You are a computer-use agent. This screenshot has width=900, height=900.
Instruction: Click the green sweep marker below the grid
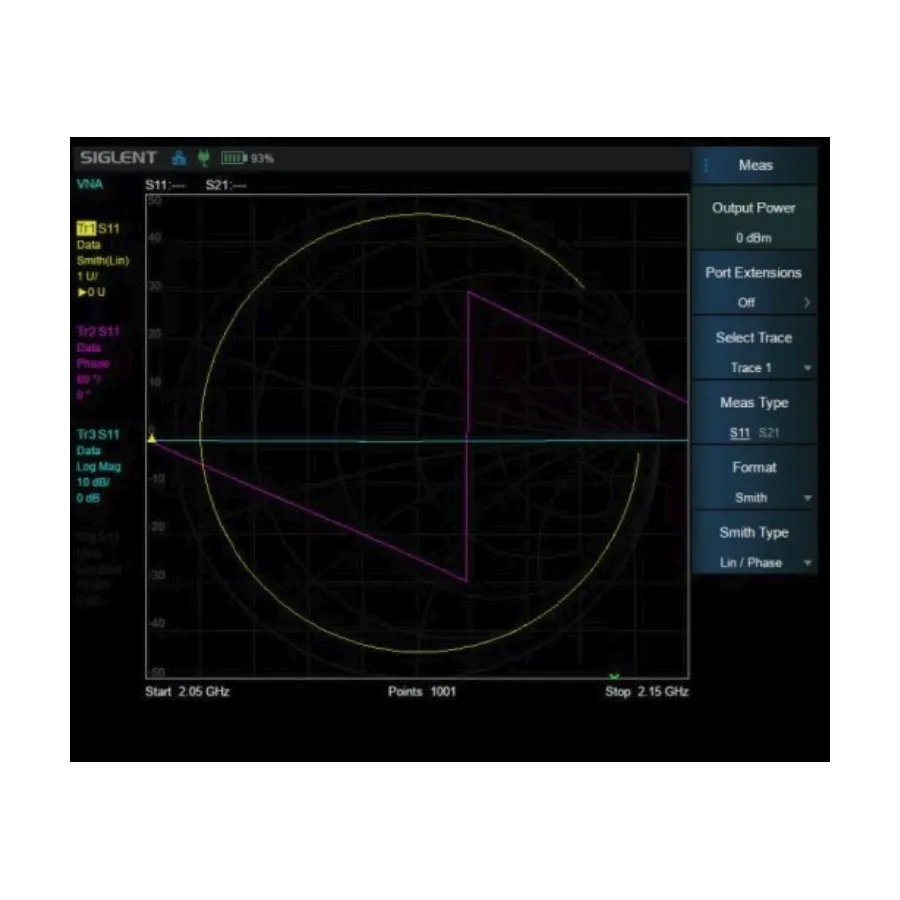point(616,675)
